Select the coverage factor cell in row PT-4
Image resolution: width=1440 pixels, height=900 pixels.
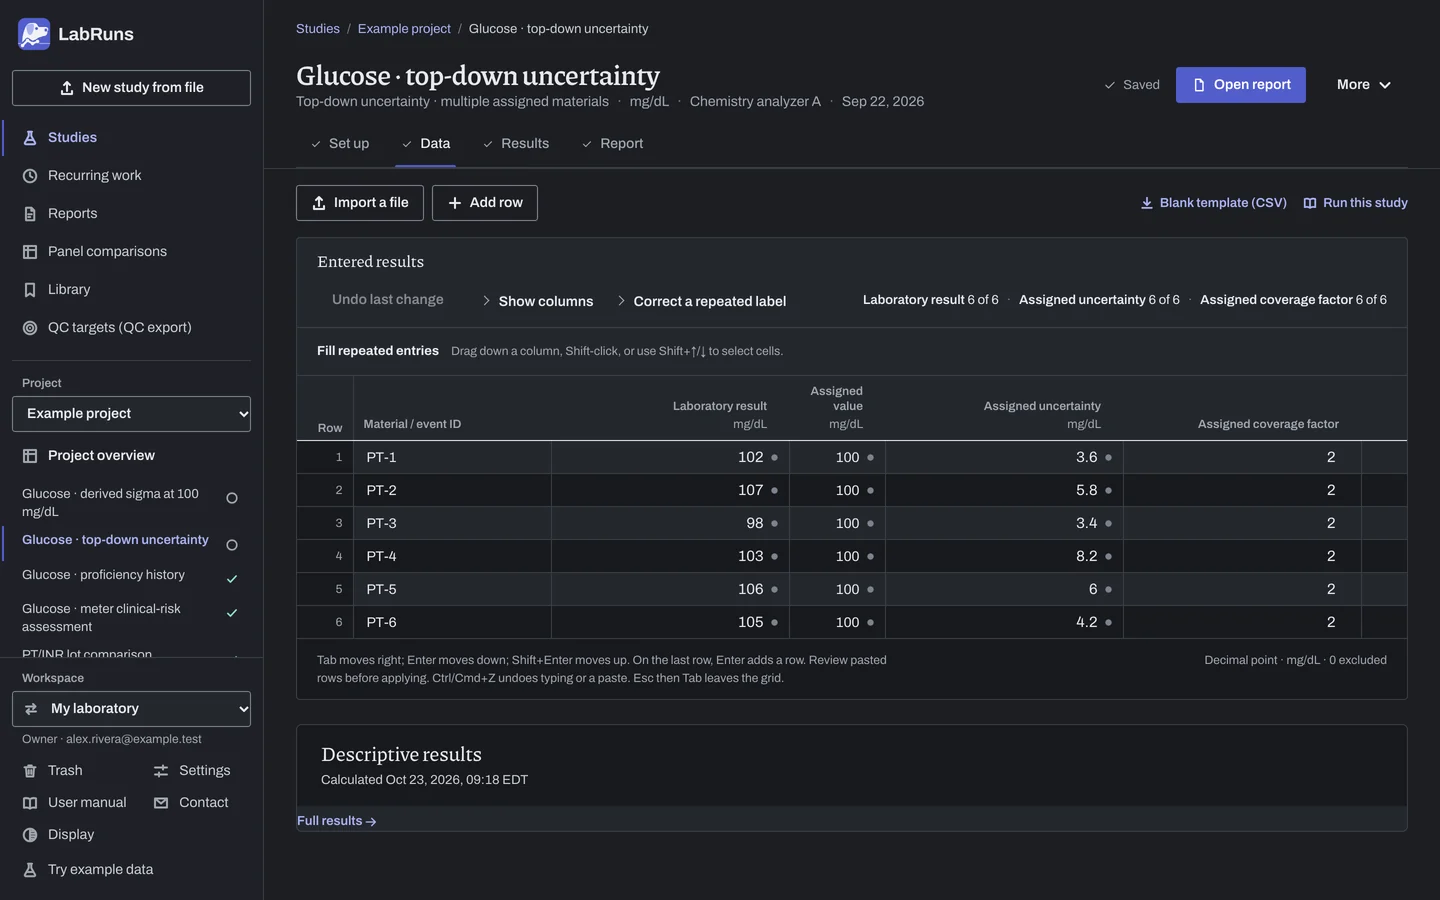pyautogui.click(x=1243, y=557)
